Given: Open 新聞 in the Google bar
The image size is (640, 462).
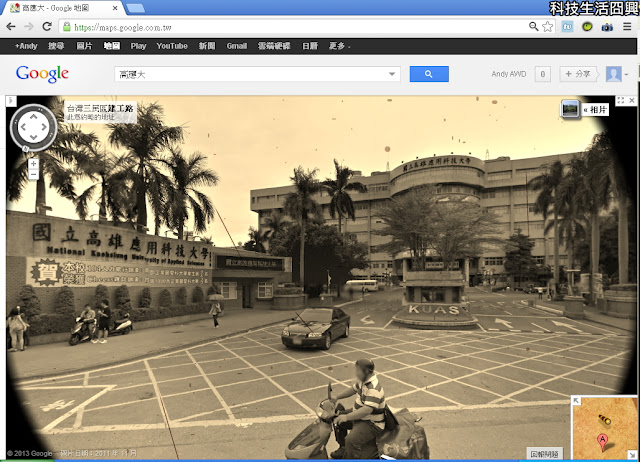Looking at the screenshot, I should [207, 46].
